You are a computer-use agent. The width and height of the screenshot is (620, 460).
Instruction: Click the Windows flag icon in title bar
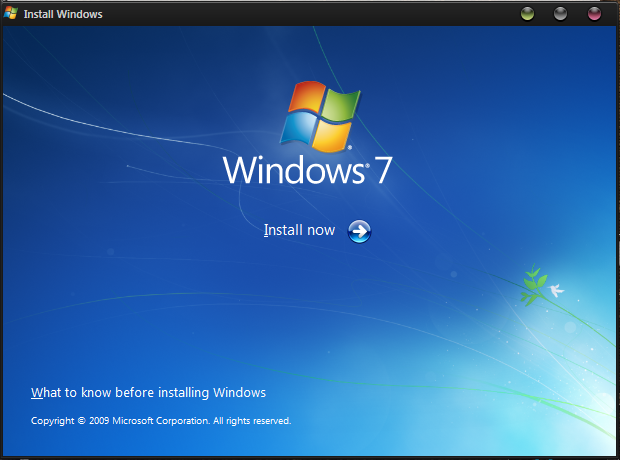pyautogui.click(x=11, y=13)
